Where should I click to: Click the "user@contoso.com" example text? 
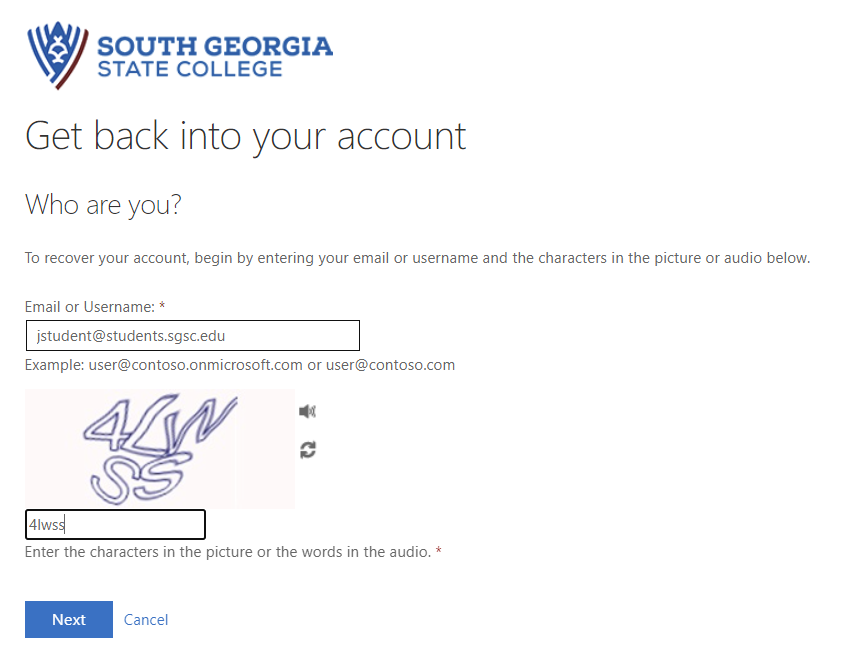point(390,365)
